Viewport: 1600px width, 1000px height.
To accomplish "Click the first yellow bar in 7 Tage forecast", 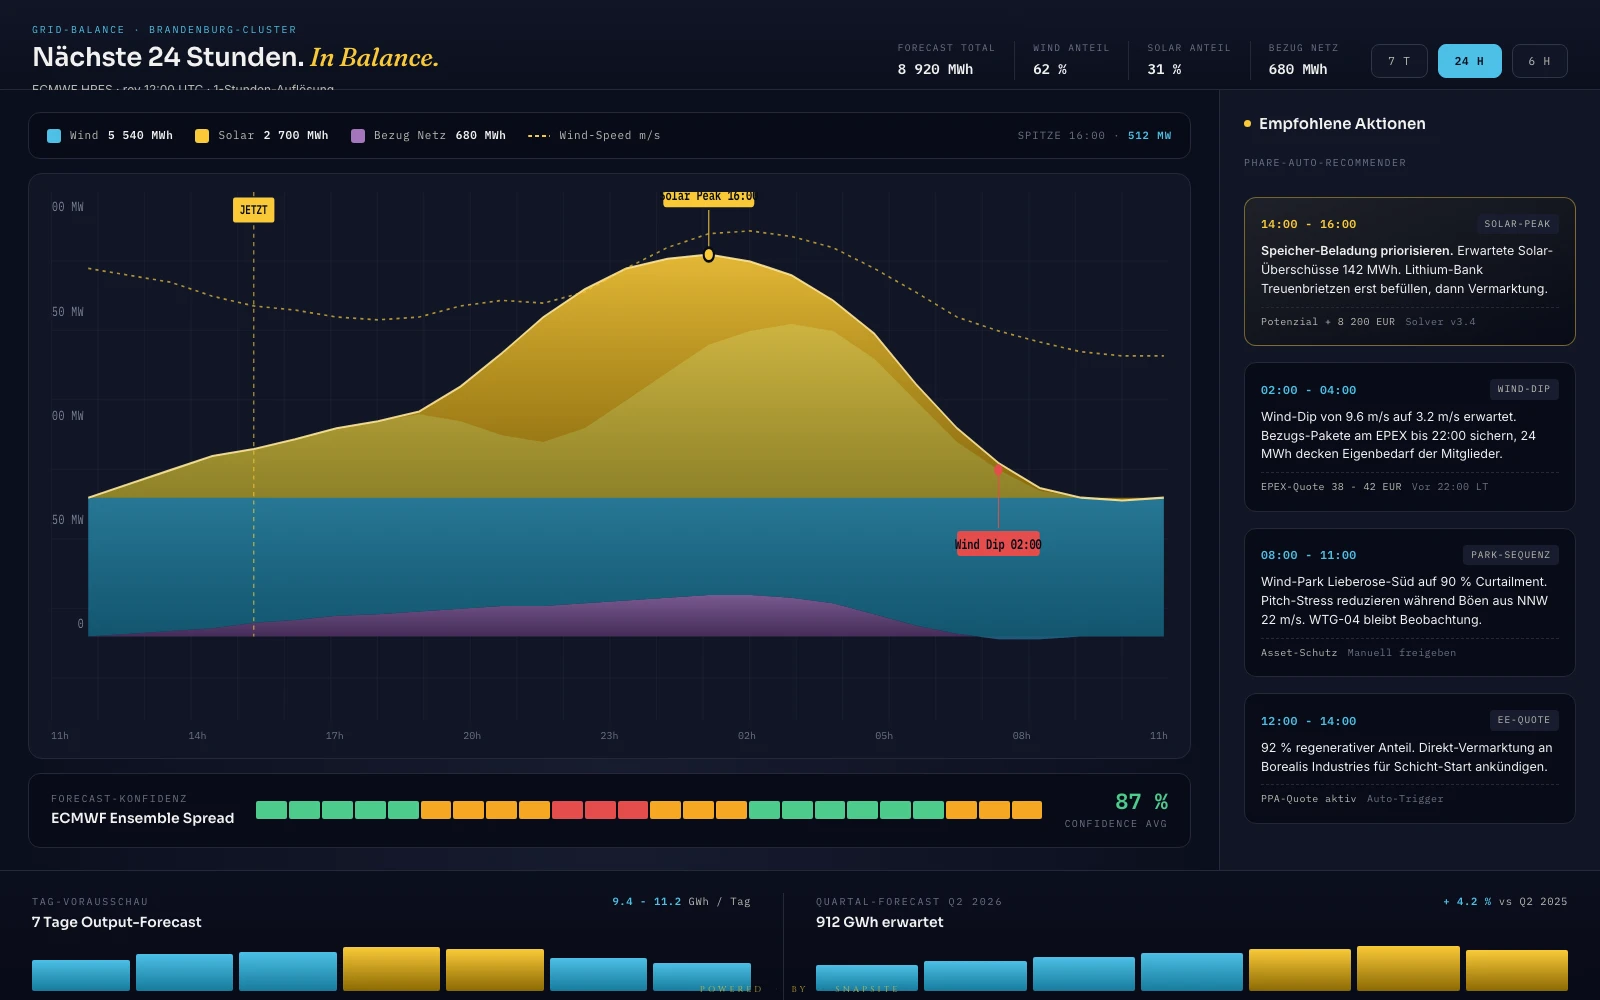I will pyautogui.click(x=391, y=969).
